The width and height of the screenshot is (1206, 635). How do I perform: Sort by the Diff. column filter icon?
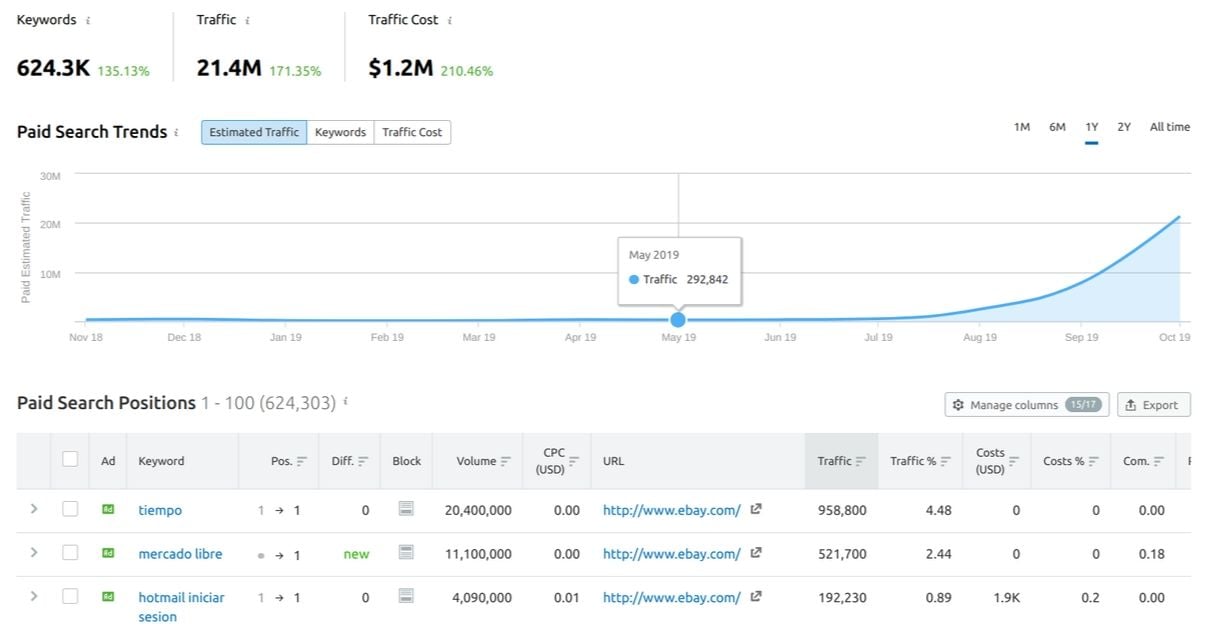(363, 462)
